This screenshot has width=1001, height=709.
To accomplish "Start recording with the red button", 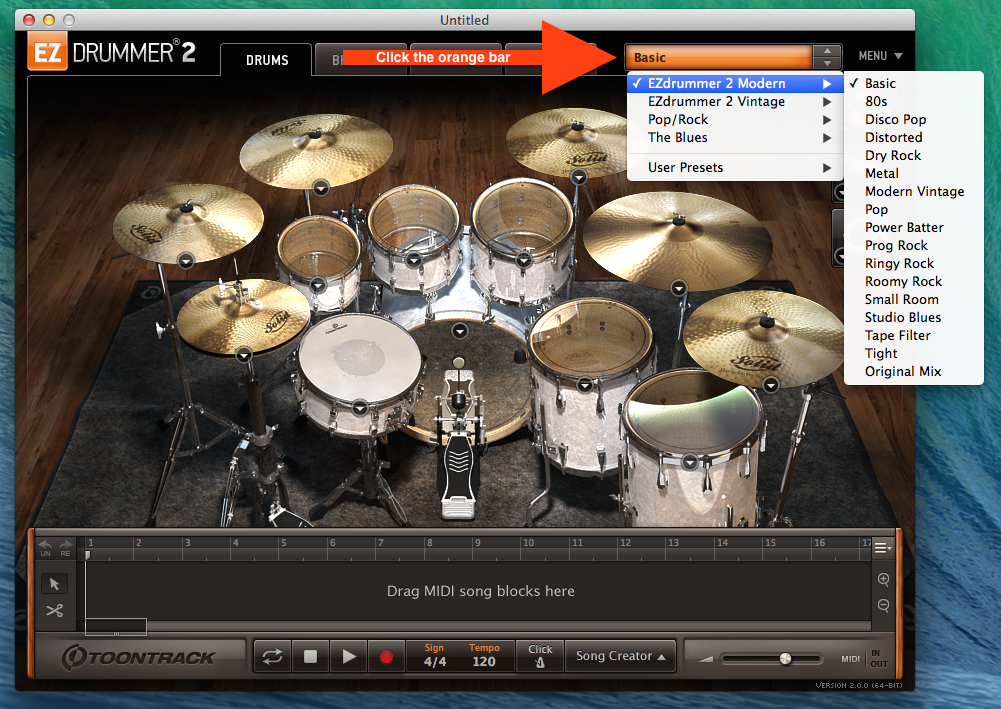I will click(x=386, y=657).
